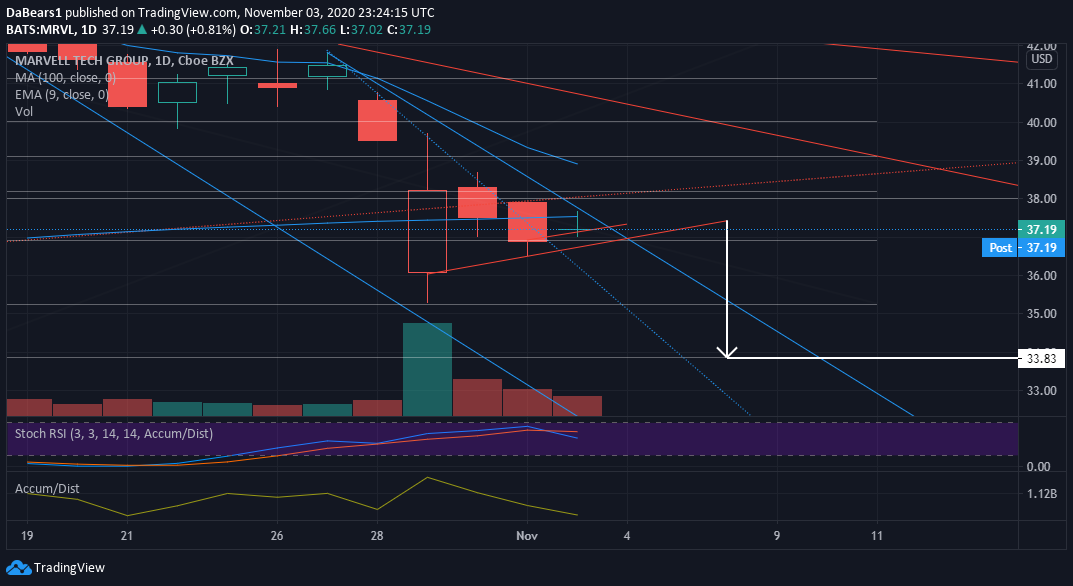Screen dimensions: 1073x586
Task: Click the DaBears1 author name
Action: pyautogui.click(x=34, y=13)
